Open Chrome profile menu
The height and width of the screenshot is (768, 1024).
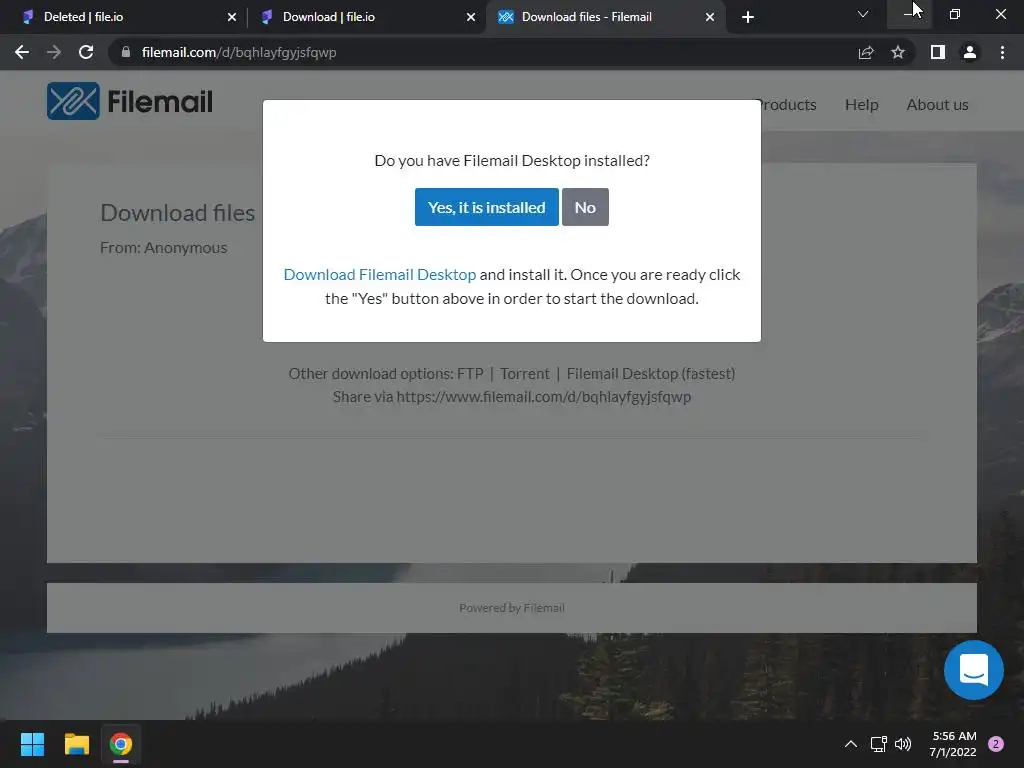[x=970, y=52]
